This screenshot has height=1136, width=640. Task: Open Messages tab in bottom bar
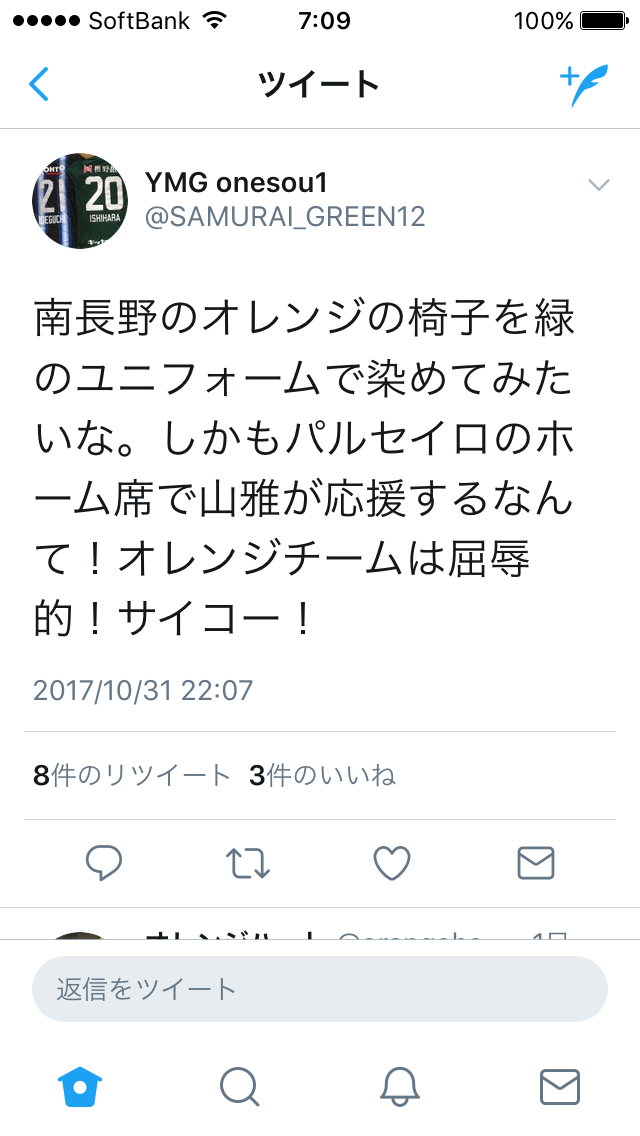(x=560, y=1087)
